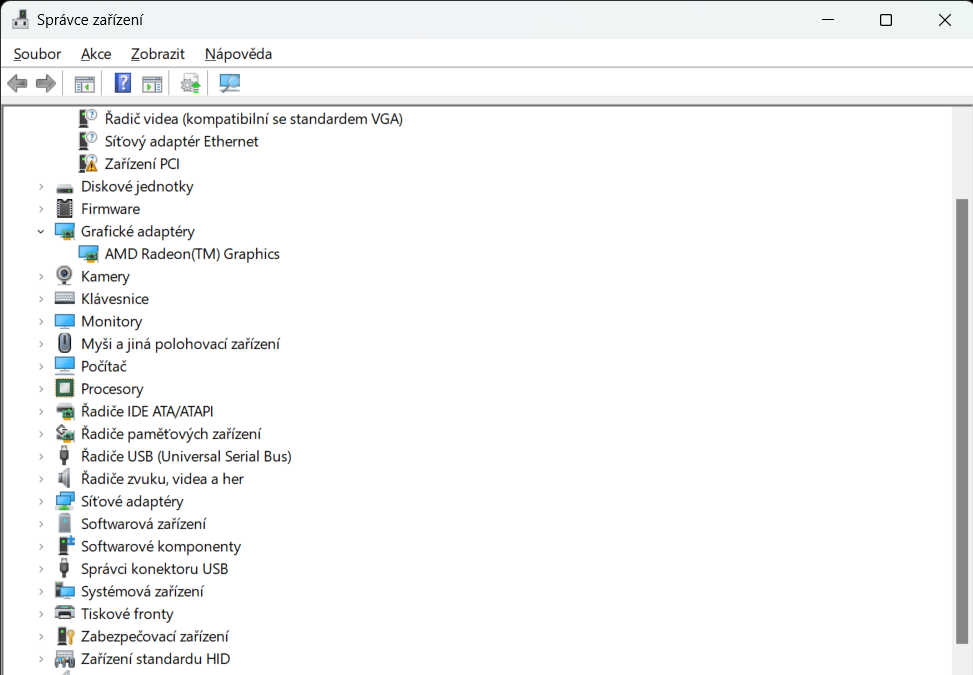Select 'Řadiče USB (Universal Serial Bus)' label
Image resolution: width=973 pixels, height=675 pixels.
(186, 456)
